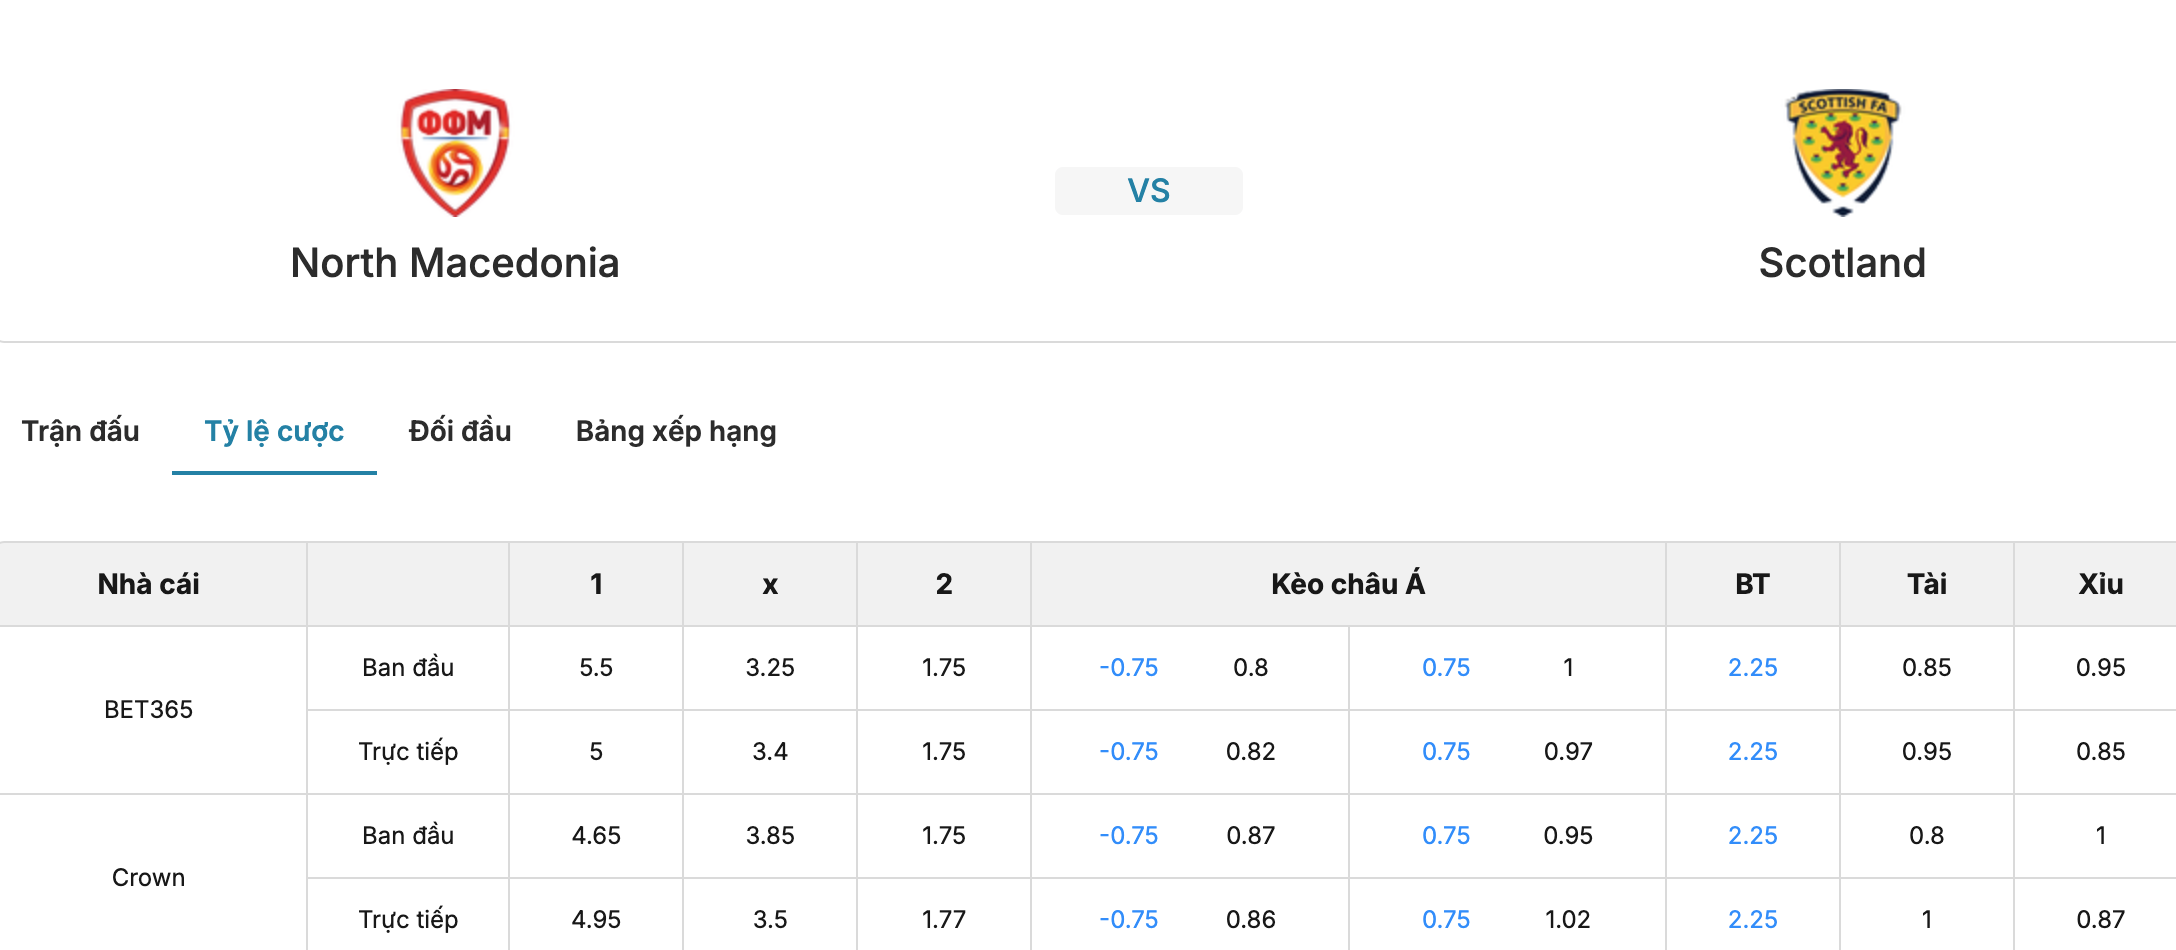Click the Xỉu column header

click(x=2100, y=584)
